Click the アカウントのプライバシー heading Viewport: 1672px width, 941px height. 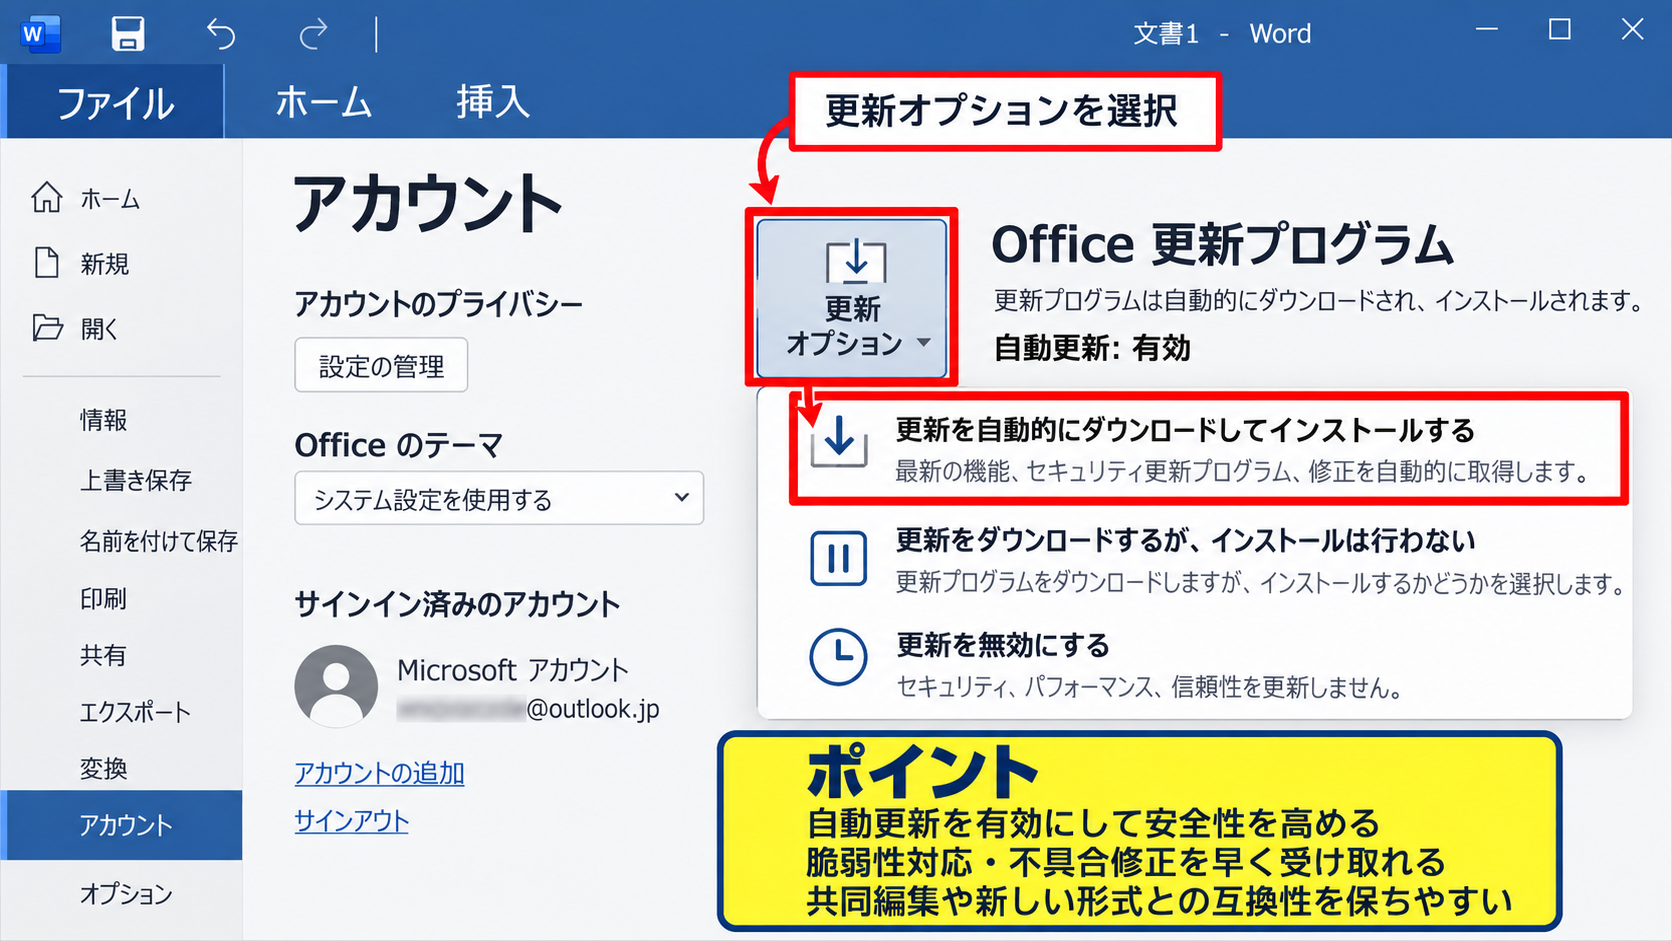438,304
